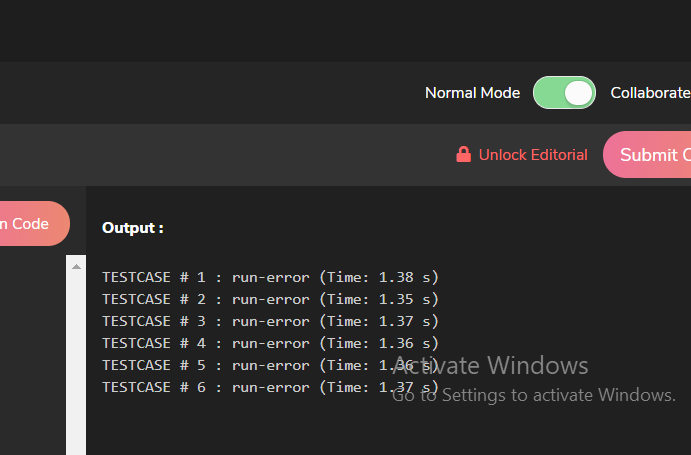Open the Unlock Editorial link
The image size is (691, 455).
533,155
